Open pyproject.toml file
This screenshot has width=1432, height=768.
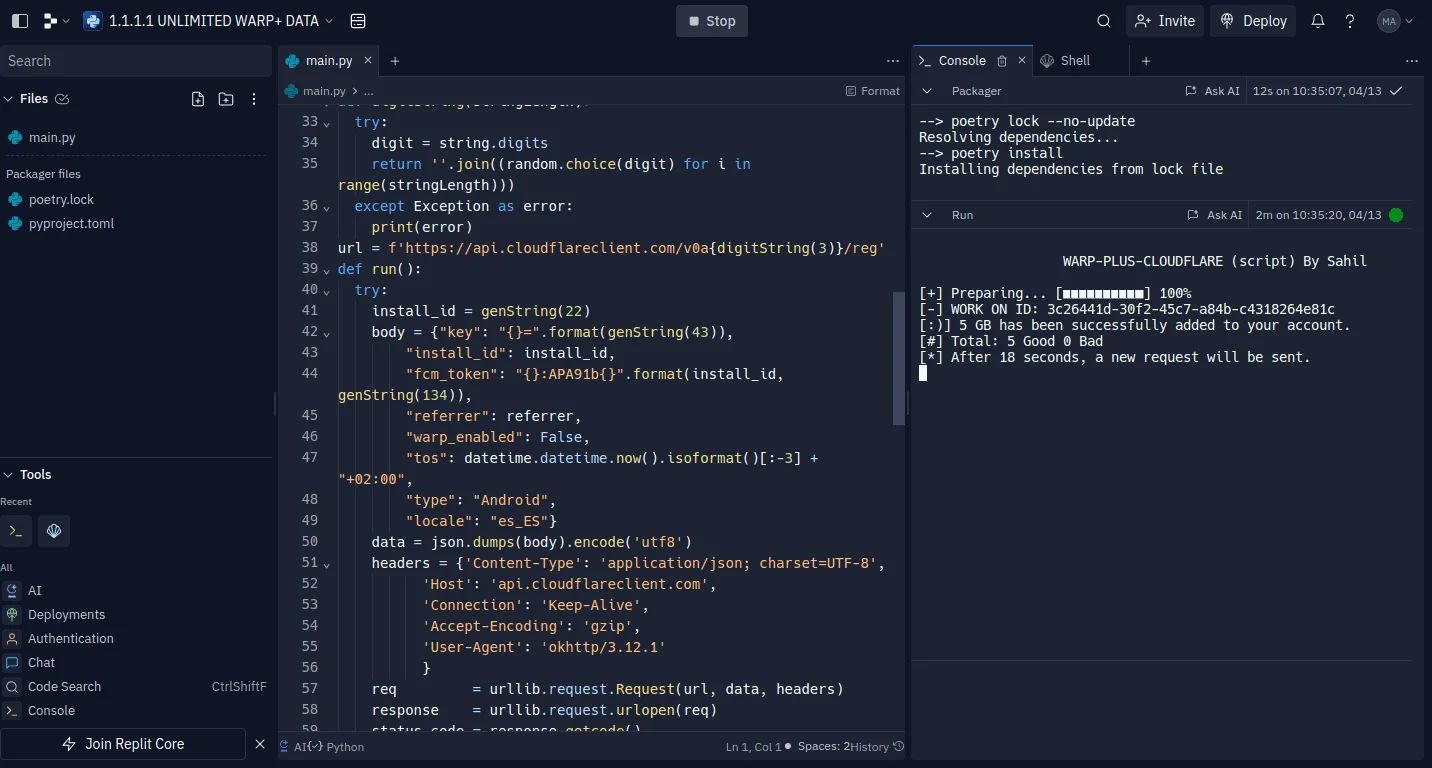click(x=136, y=224)
